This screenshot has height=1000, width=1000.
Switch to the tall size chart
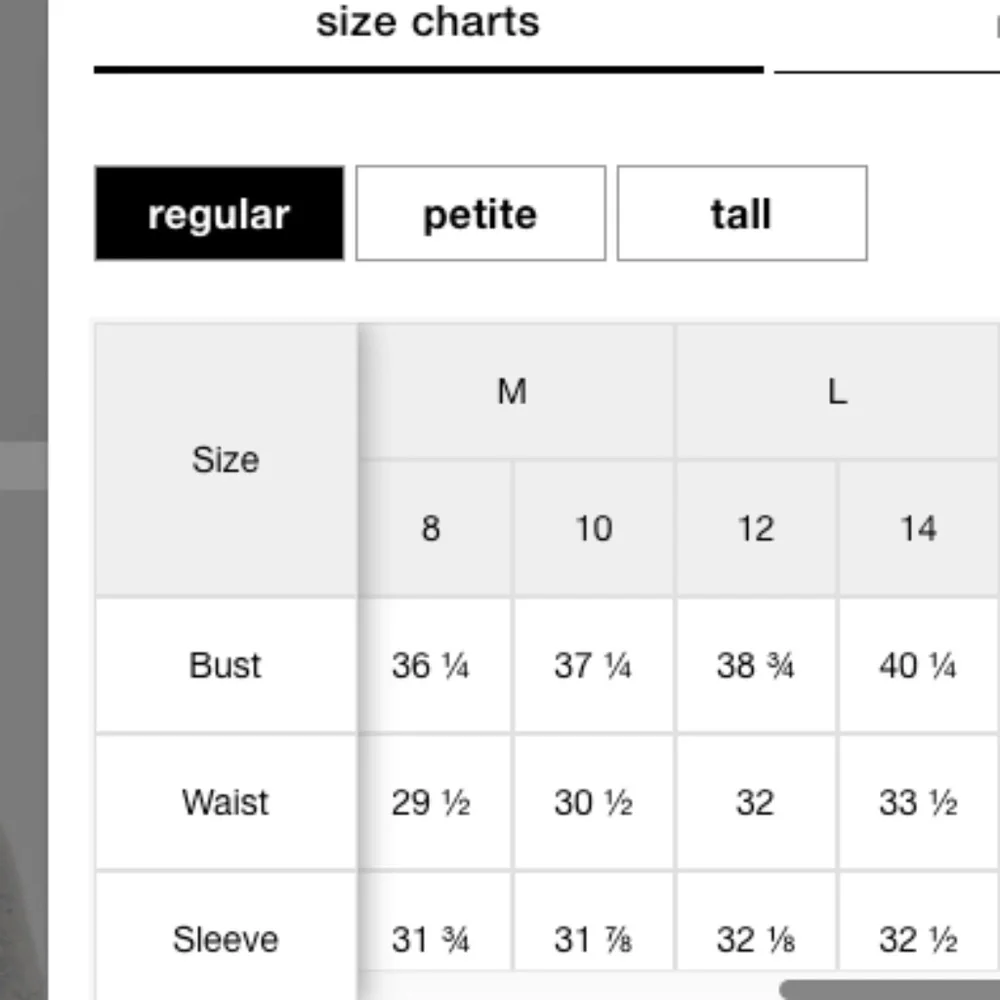pyautogui.click(x=741, y=214)
